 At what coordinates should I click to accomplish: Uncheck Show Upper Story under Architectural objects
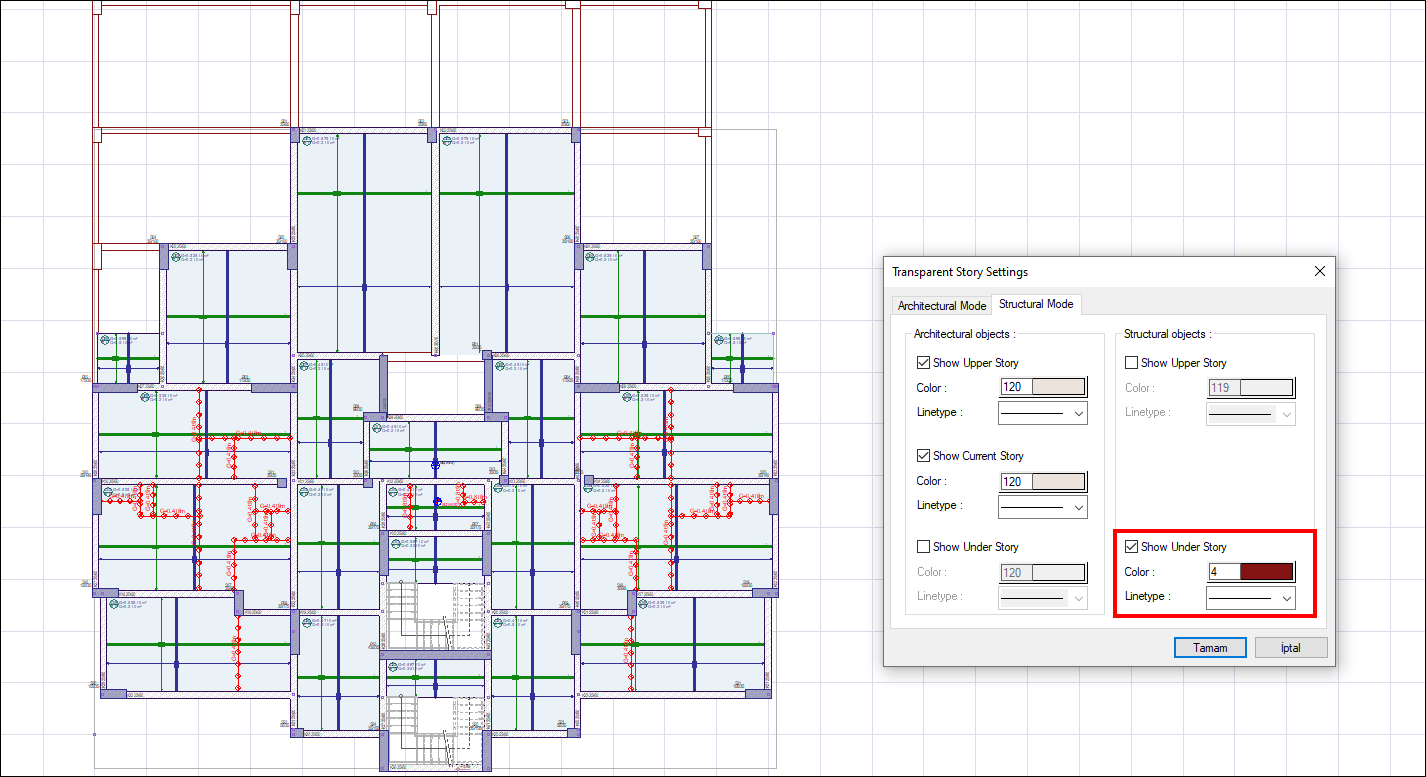[x=923, y=363]
